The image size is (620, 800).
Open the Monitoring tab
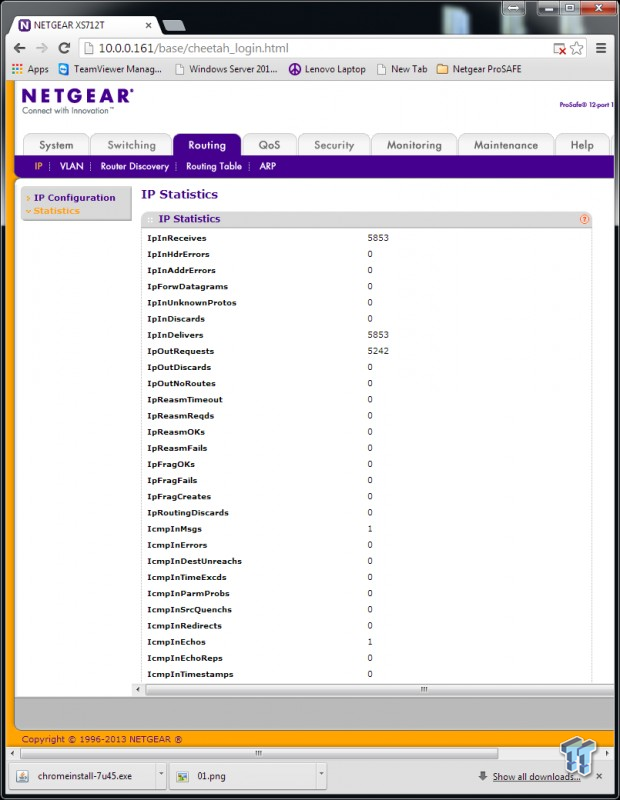(414, 145)
